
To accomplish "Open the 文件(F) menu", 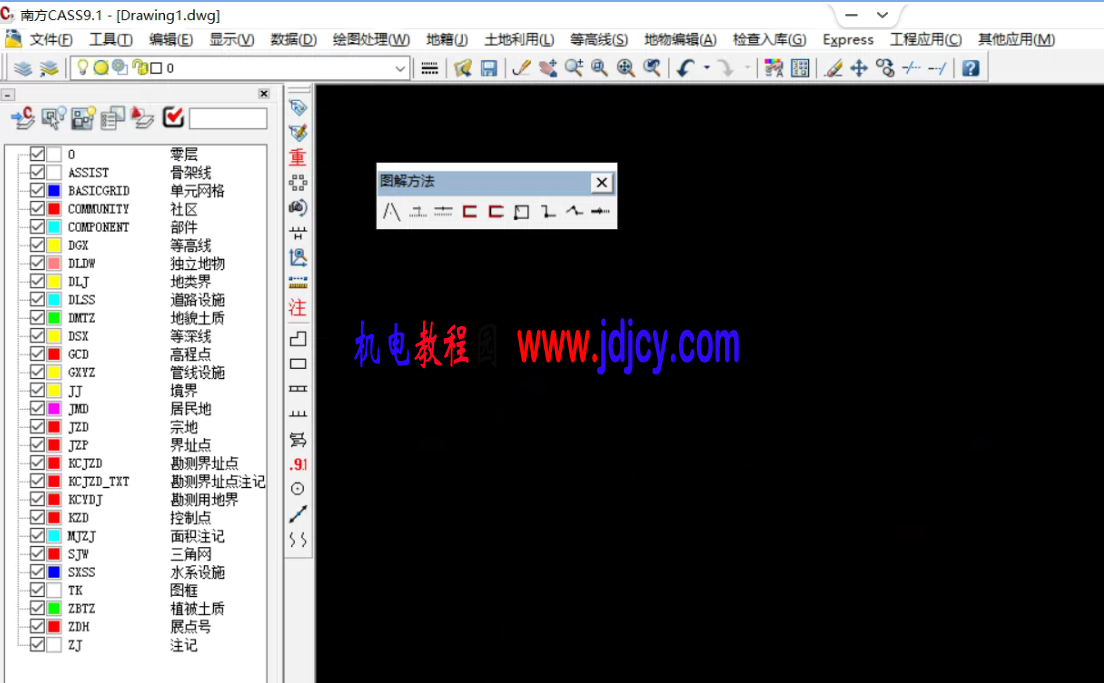I will click(51, 39).
